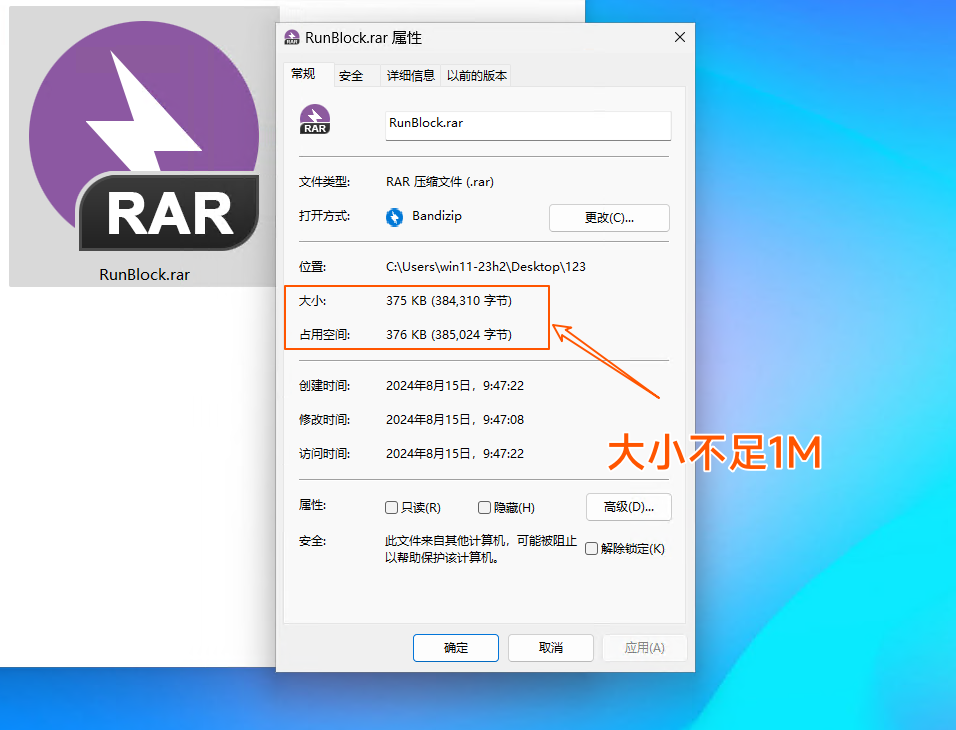Click the dialog title RunBlock.rar 属性
Image resolution: width=956 pixels, height=730 pixels.
pos(363,38)
